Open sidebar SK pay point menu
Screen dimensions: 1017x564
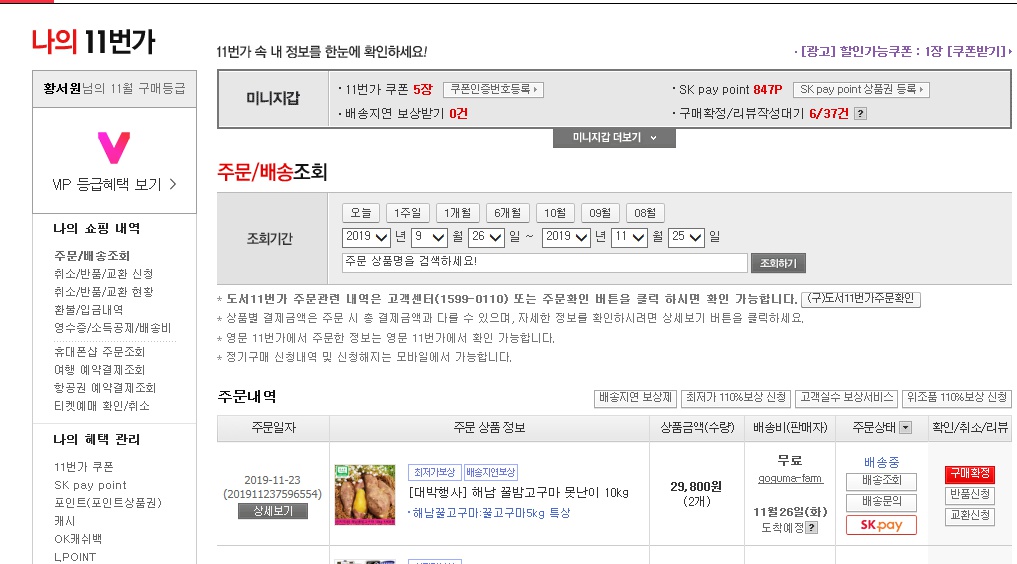pyautogui.click(x=90, y=486)
